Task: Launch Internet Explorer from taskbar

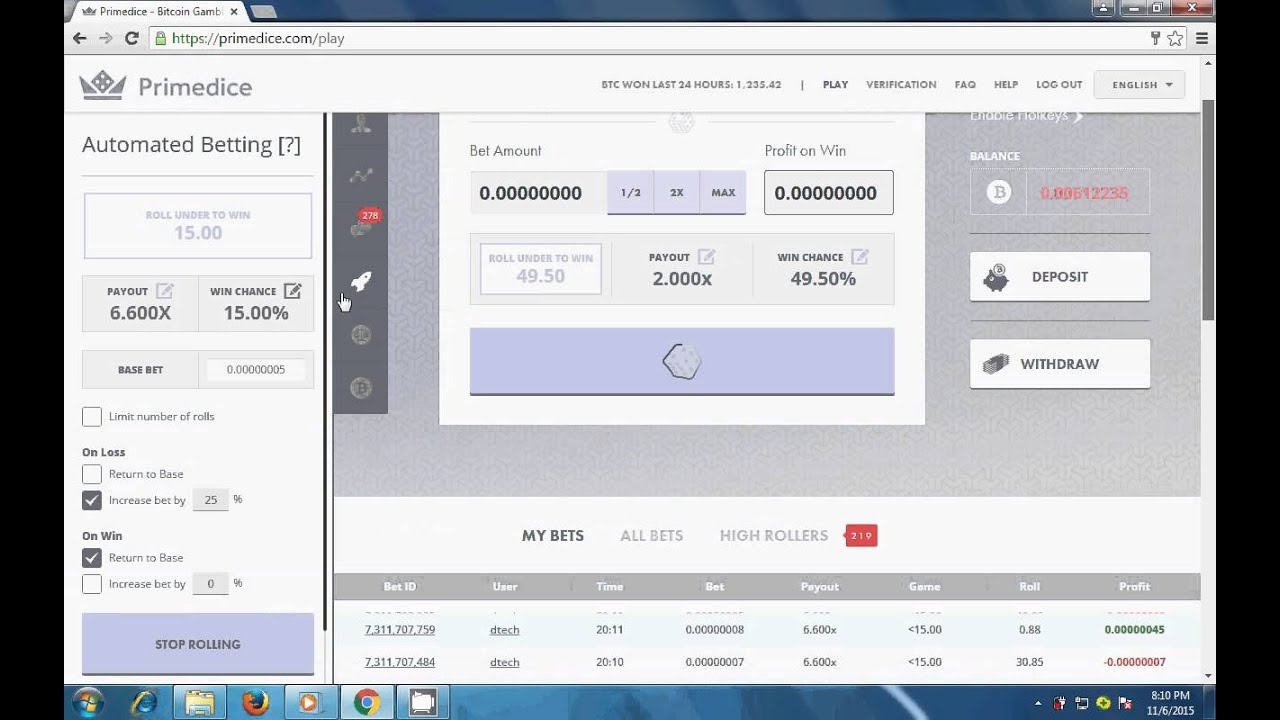Action: coord(144,703)
